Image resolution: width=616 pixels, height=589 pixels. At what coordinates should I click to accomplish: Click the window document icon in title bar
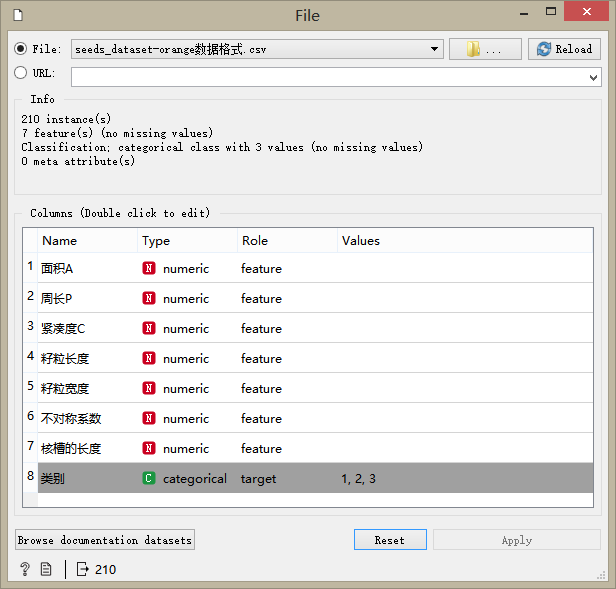click(18, 15)
